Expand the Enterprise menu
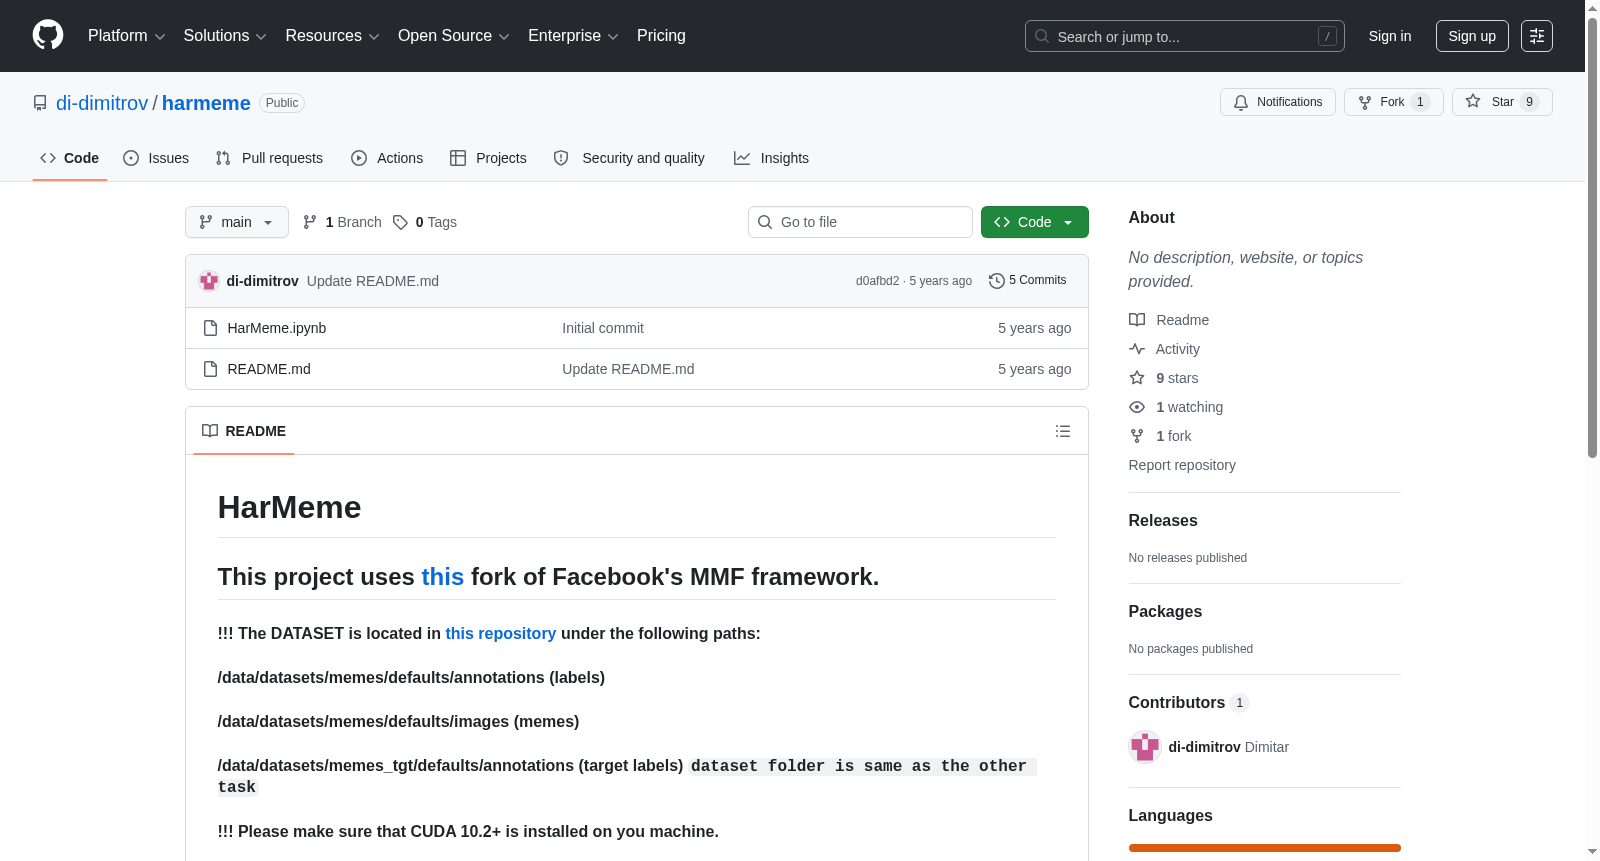 (x=573, y=36)
